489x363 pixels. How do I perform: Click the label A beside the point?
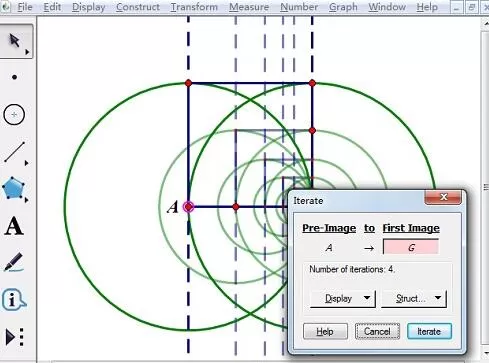click(173, 207)
